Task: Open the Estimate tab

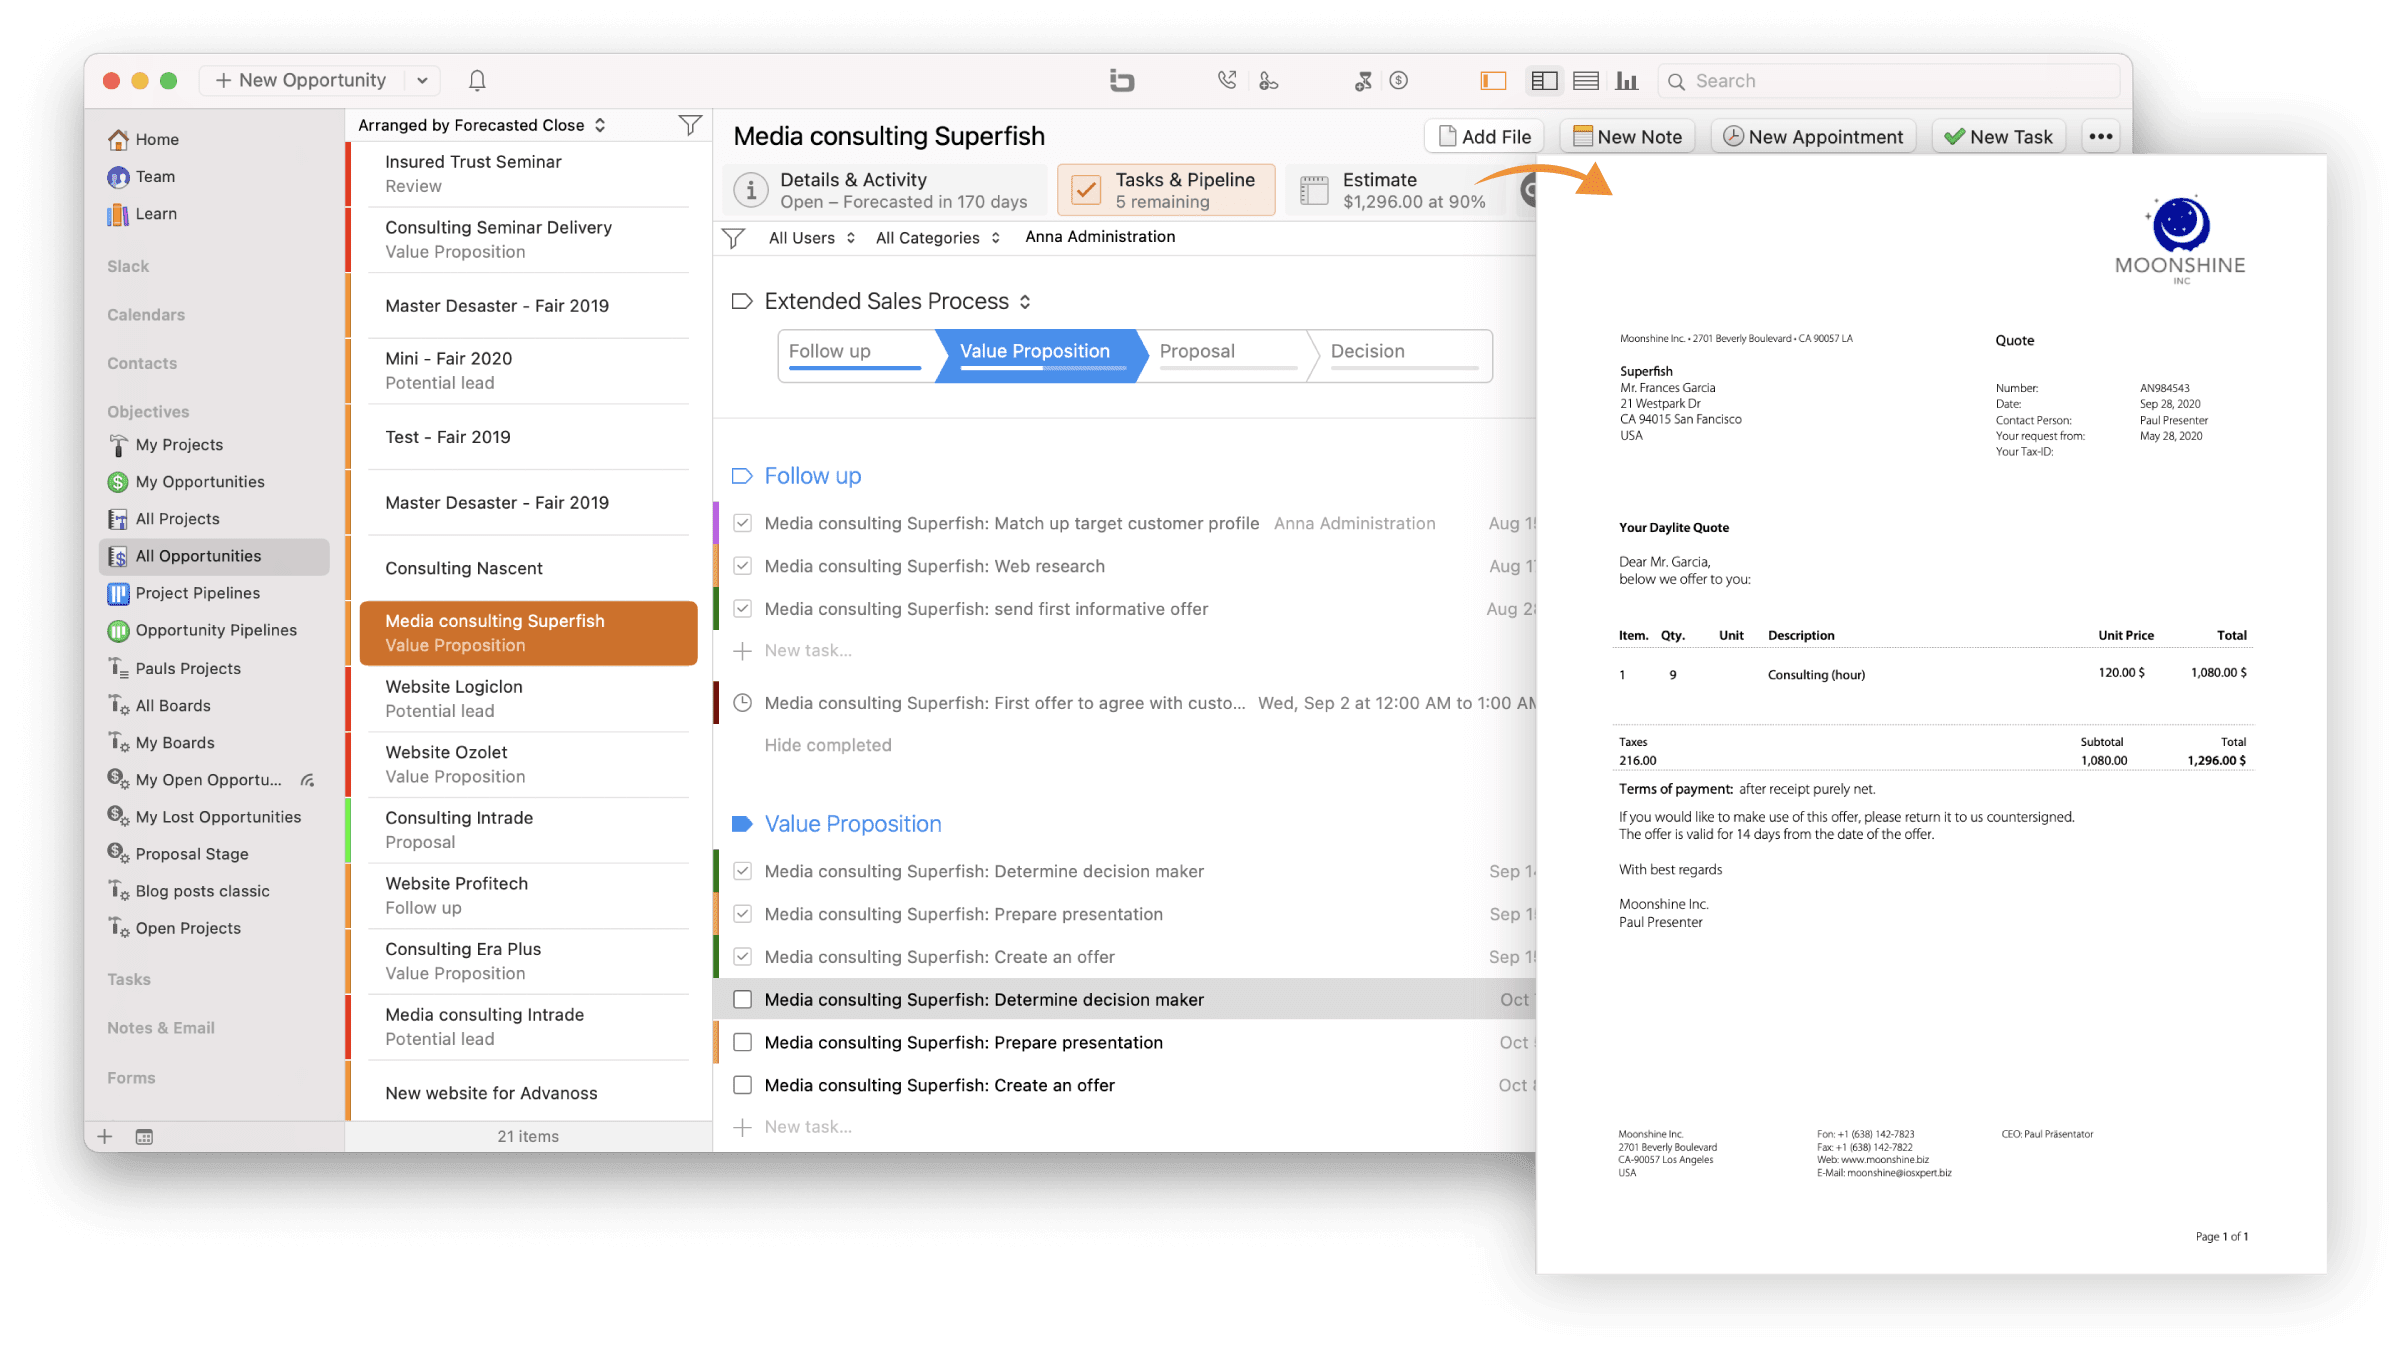Action: 1395,190
